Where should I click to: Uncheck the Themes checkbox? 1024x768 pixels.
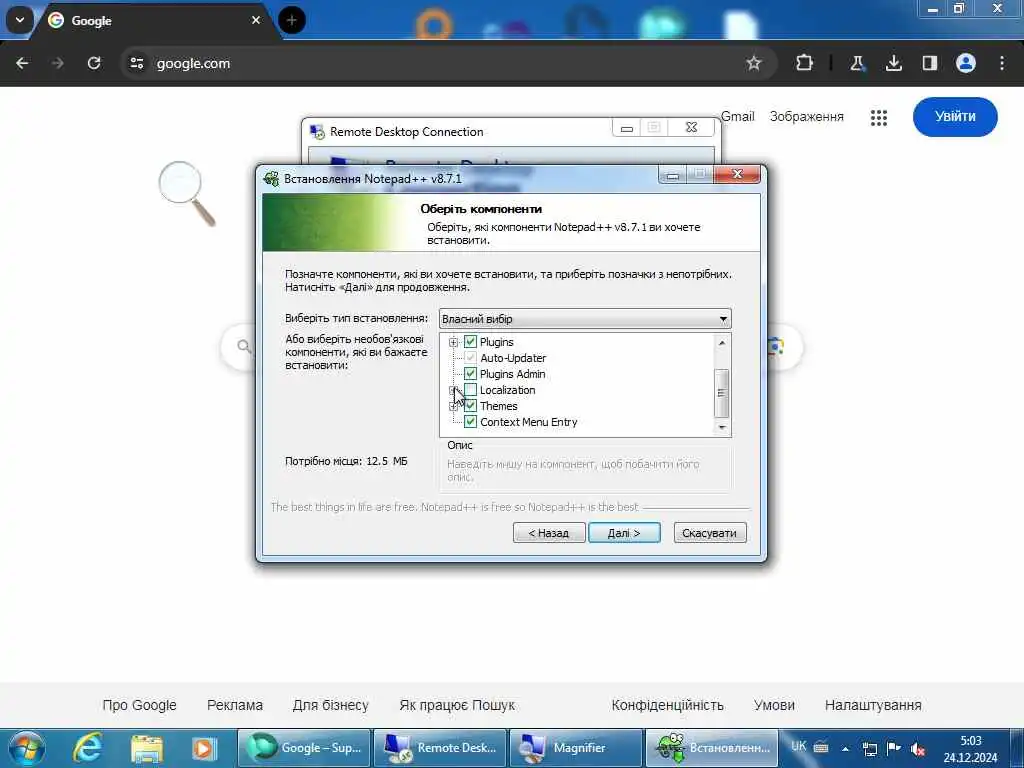click(x=470, y=406)
